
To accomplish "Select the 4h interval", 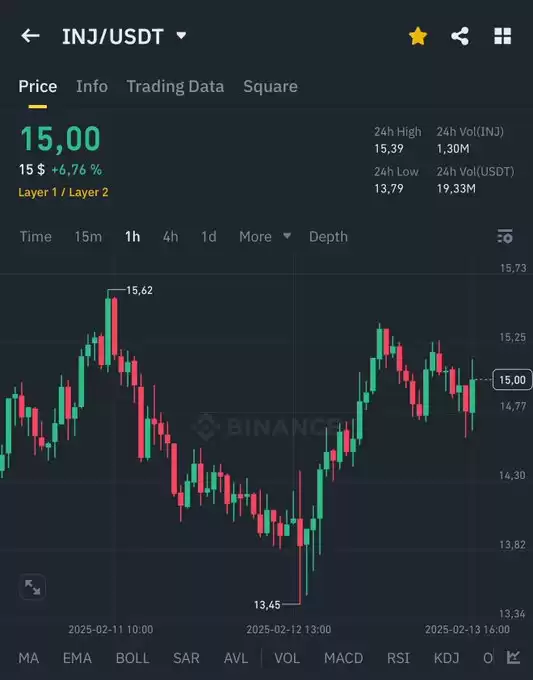I will (170, 236).
